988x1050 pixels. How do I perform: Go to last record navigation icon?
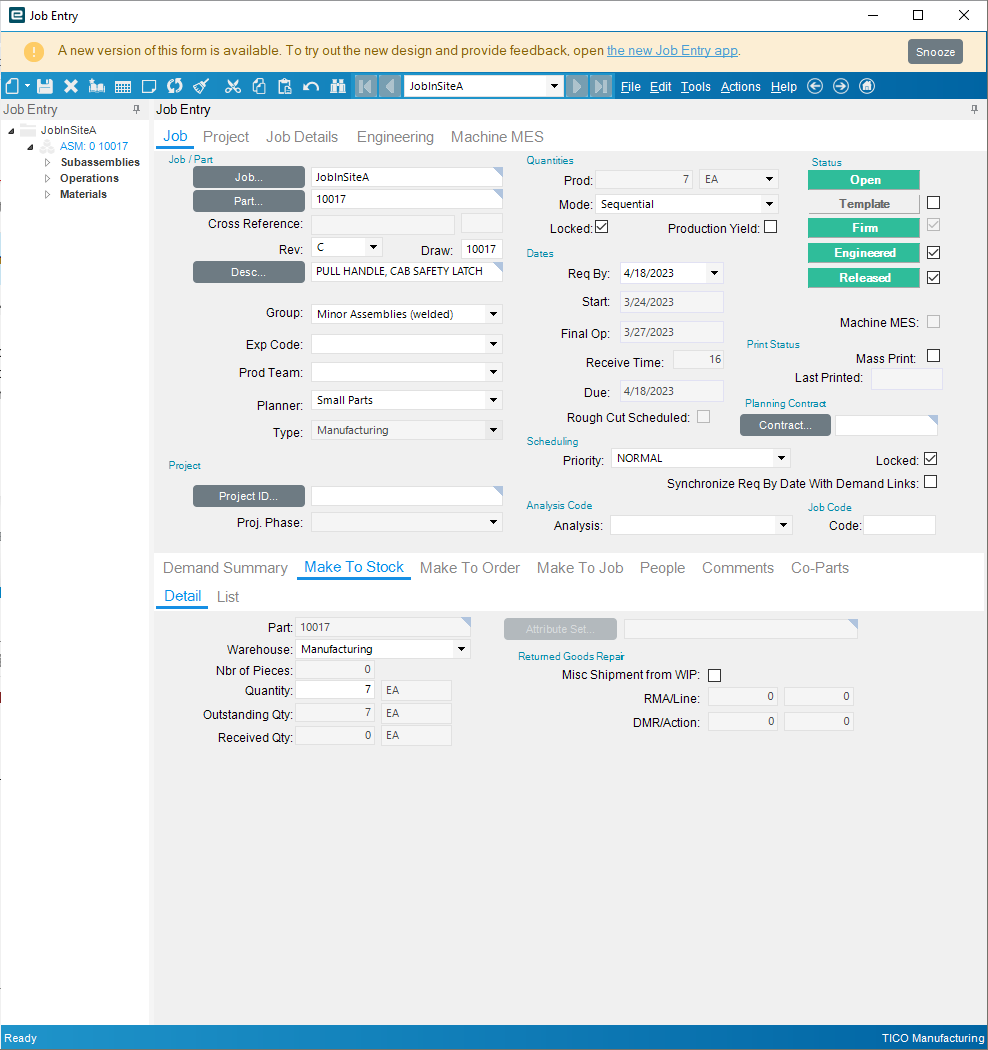[x=601, y=86]
